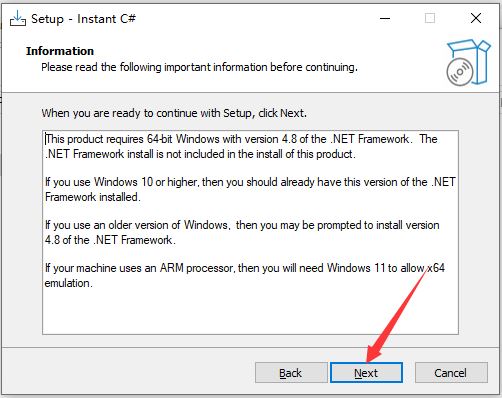Click the red arrow annotation pointing to Next
Image resolution: width=502 pixels, height=398 pixels.
(397, 315)
